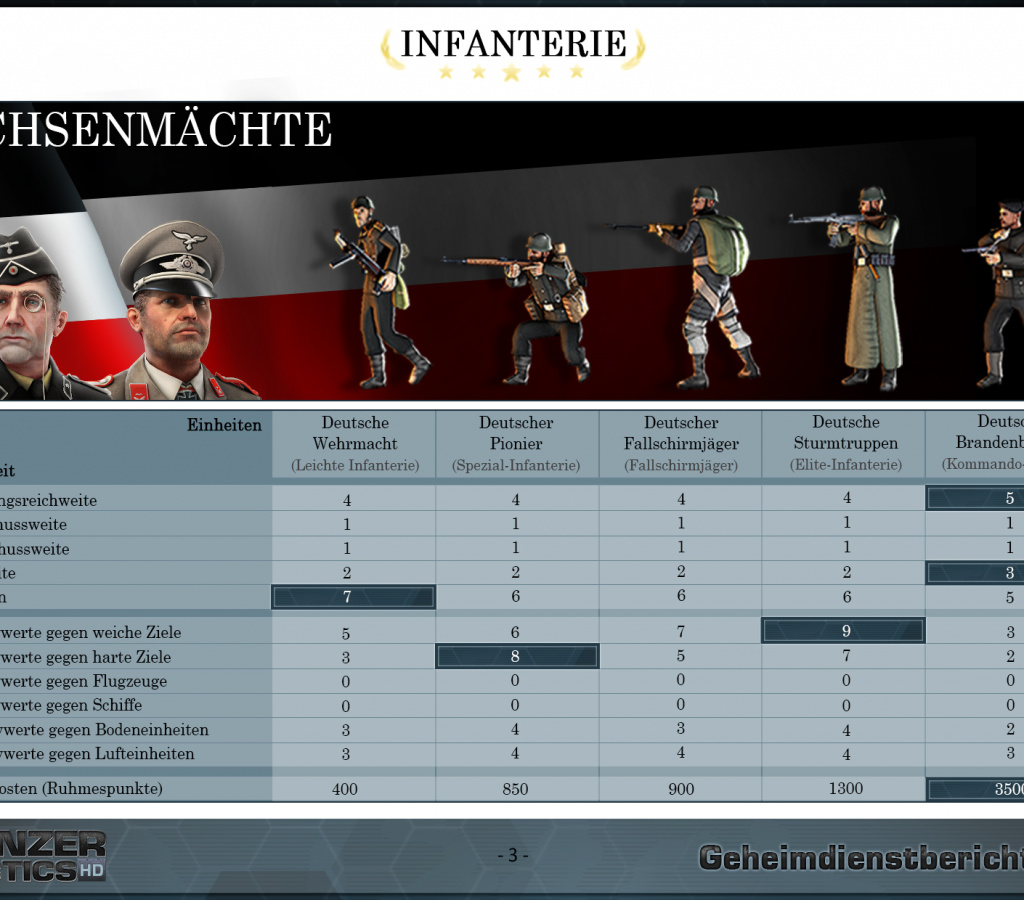The height and width of the screenshot is (900, 1024).
Task: Select the Deutscher Fallschirmjäger column name
Action: coord(681,433)
